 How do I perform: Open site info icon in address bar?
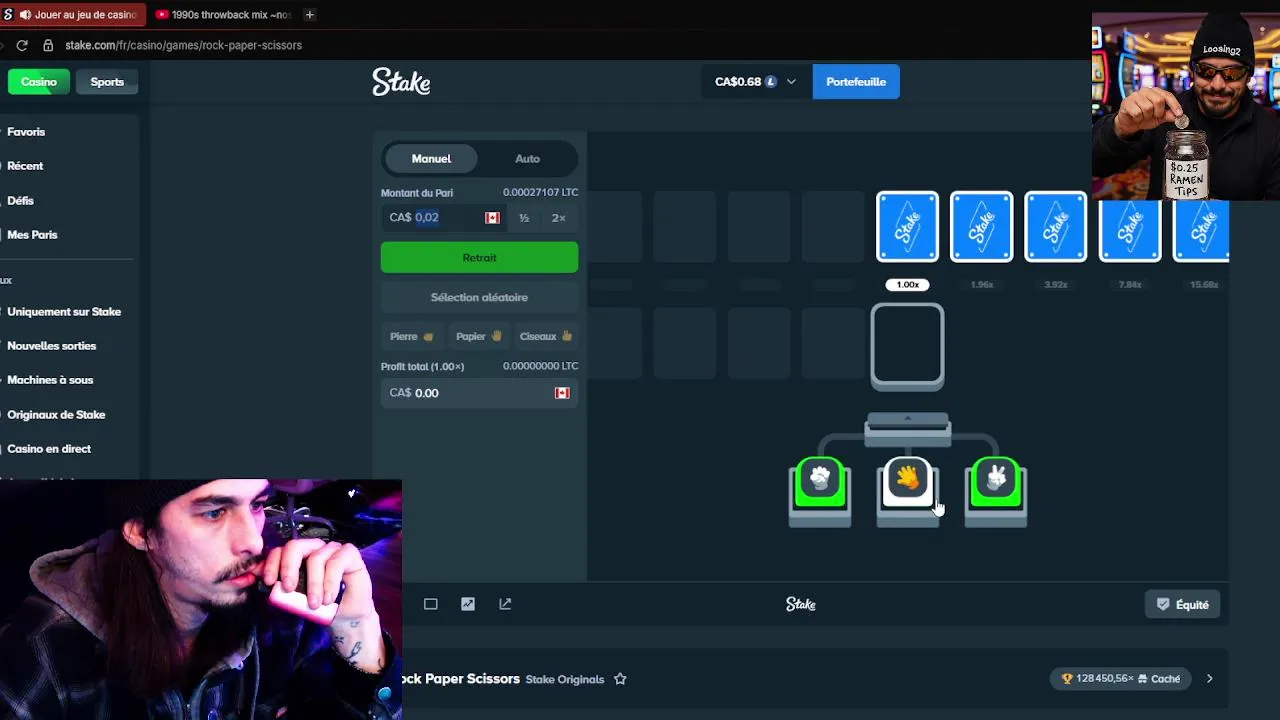coord(48,45)
